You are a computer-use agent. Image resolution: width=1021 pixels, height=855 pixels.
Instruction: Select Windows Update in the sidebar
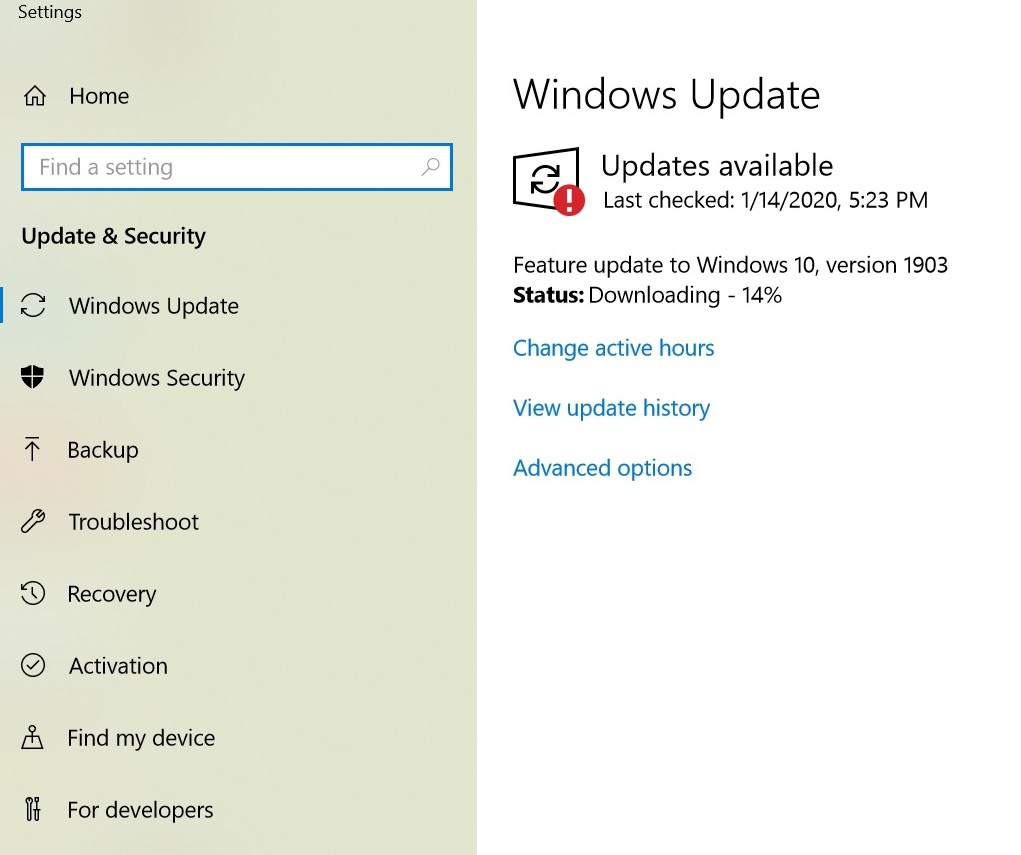154,305
